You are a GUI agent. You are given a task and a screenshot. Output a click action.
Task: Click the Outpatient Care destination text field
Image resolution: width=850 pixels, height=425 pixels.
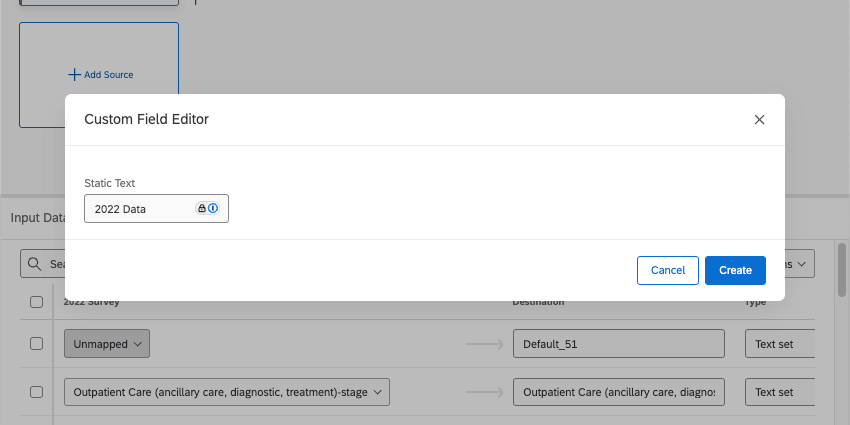(617, 392)
